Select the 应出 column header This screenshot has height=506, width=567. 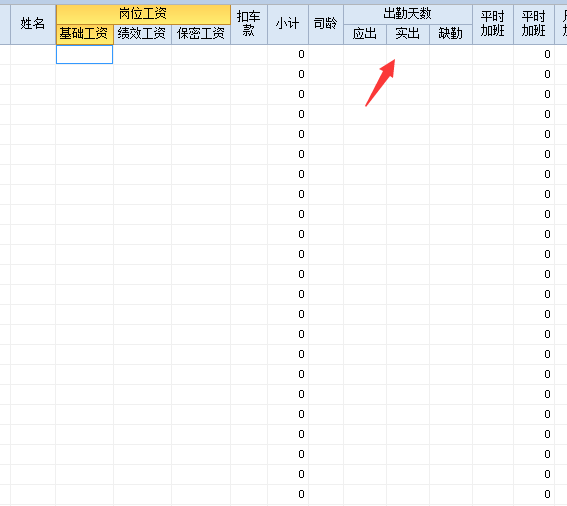coord(365,34)
